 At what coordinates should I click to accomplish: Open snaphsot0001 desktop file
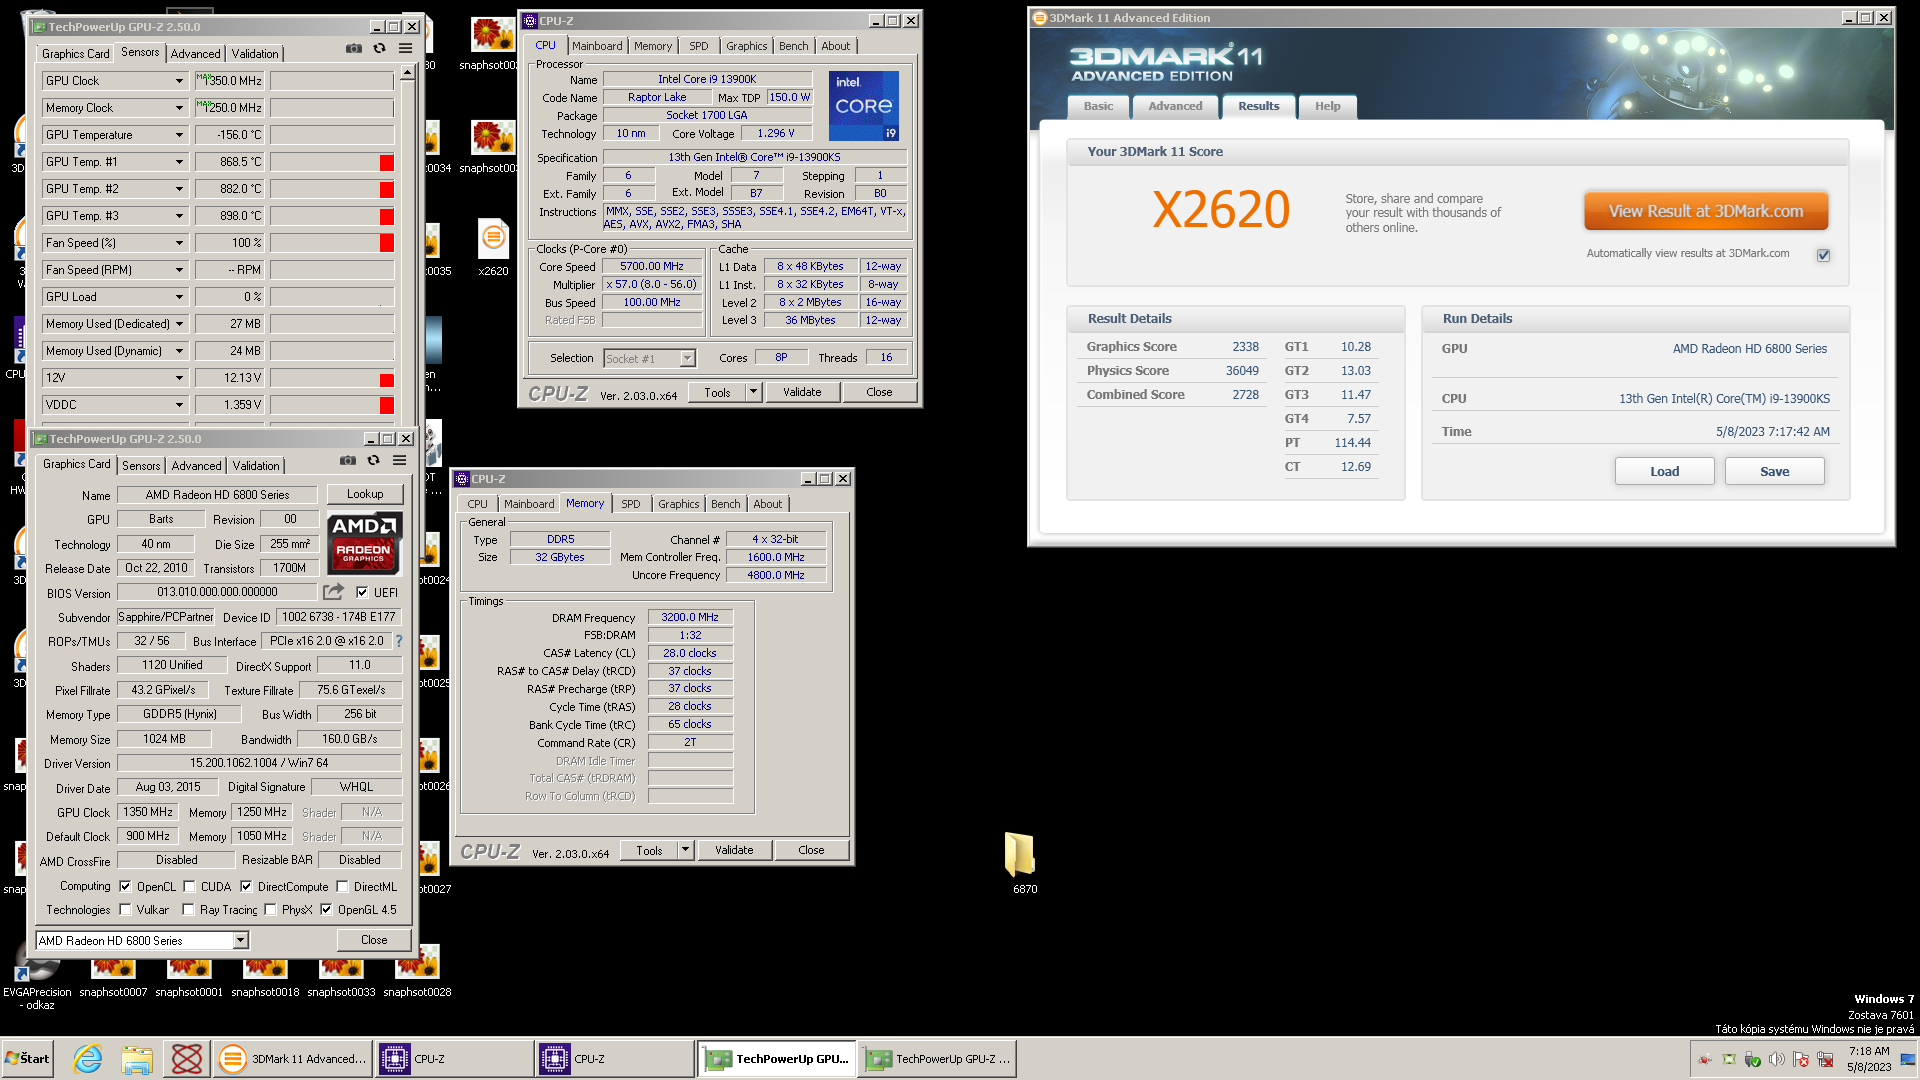pyautogui.click(x=189, y=979)
